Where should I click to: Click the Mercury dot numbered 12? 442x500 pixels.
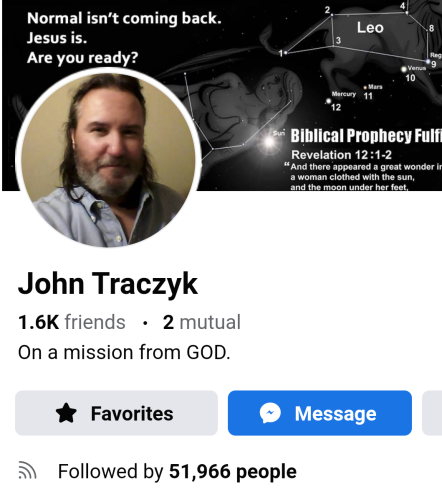328,101
